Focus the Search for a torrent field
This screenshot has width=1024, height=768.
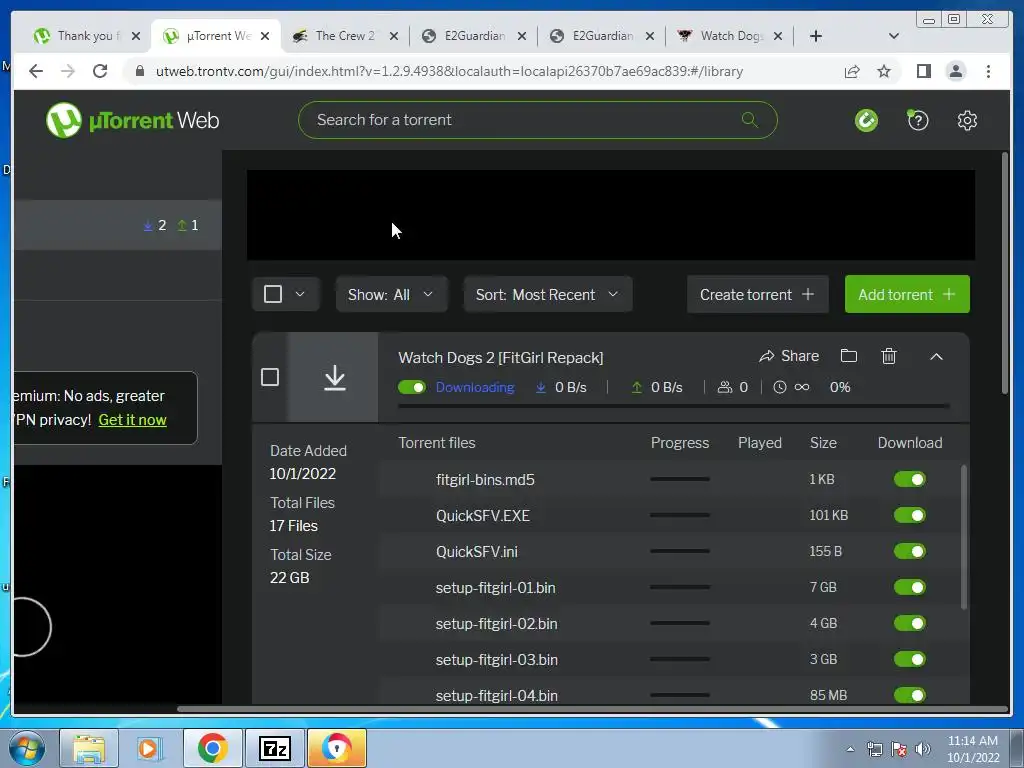tap(537, 120)
